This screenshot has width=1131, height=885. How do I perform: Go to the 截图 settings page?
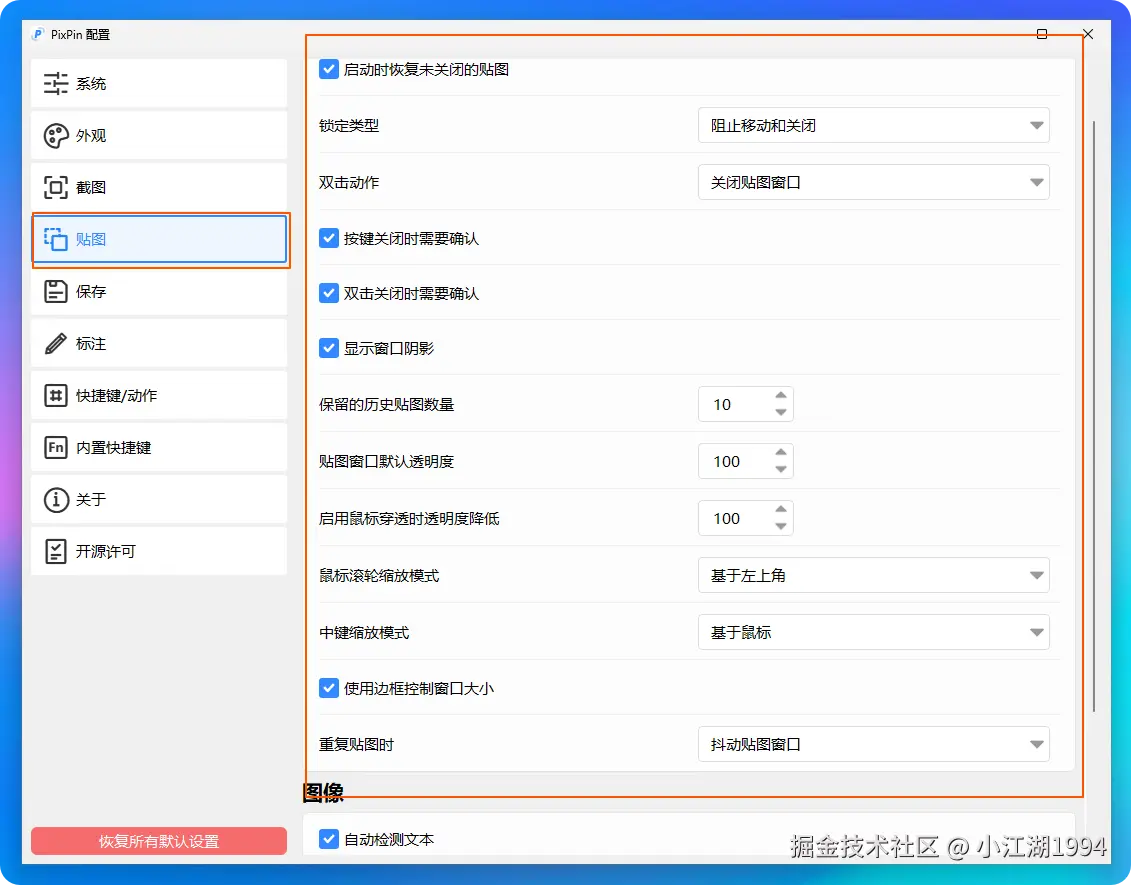159,188
